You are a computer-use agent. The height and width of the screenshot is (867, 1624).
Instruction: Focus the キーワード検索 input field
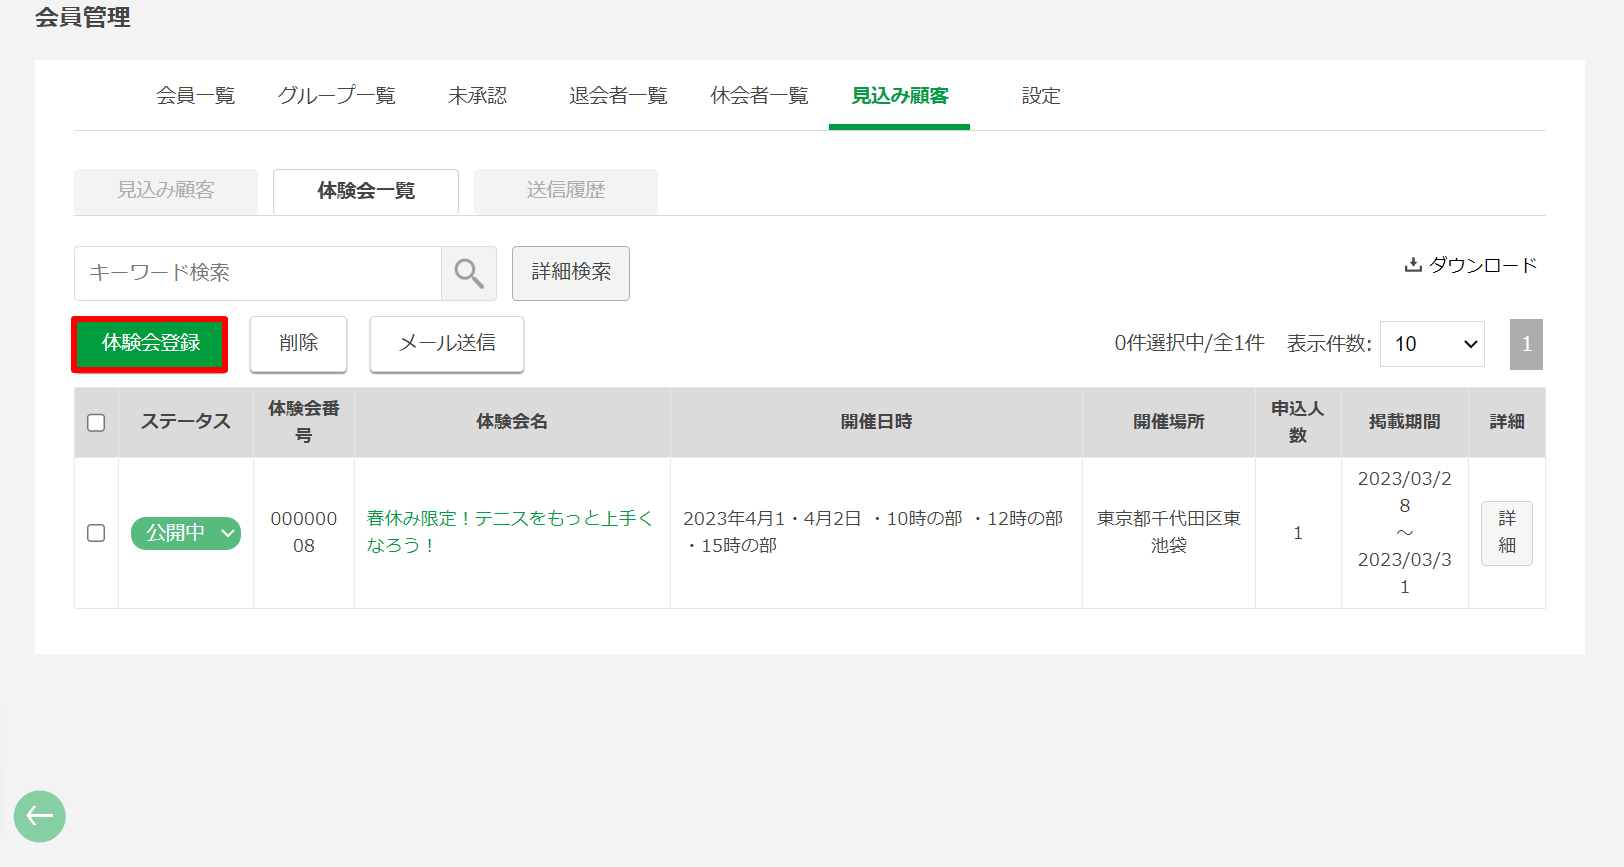click(258, 273)
